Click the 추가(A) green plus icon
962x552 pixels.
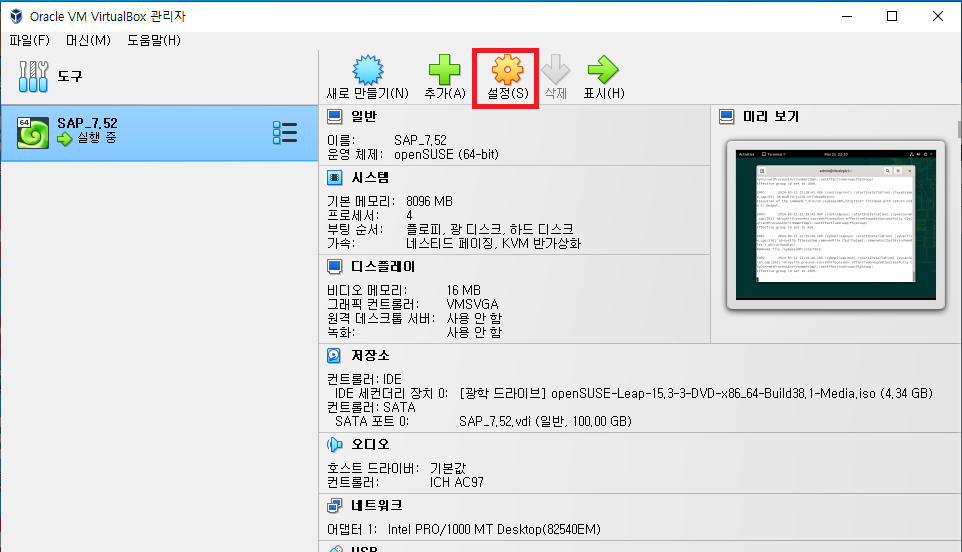(x=444, y=70)
